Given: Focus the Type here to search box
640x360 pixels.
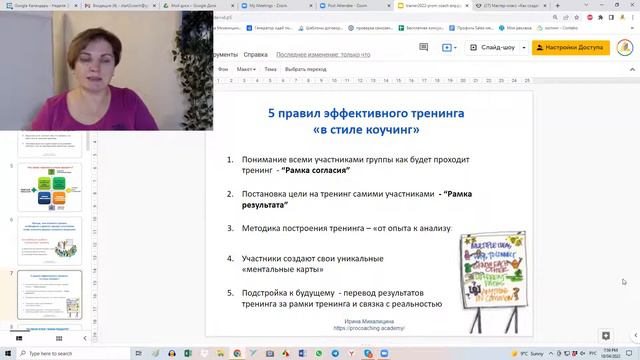Looking at the screenshot, I should pyautogui.click(x=73, y=353).
